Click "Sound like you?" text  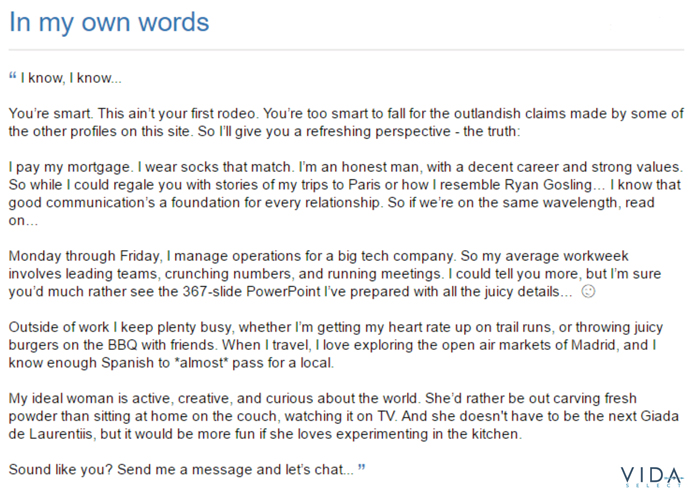61,470
